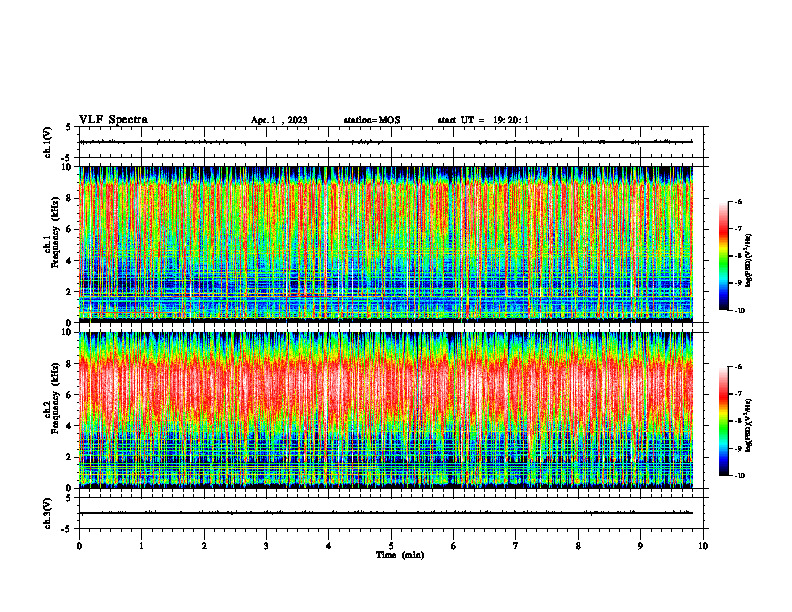Click the "-5" tick on ch.3(V) axis

[x=67, y=529]
